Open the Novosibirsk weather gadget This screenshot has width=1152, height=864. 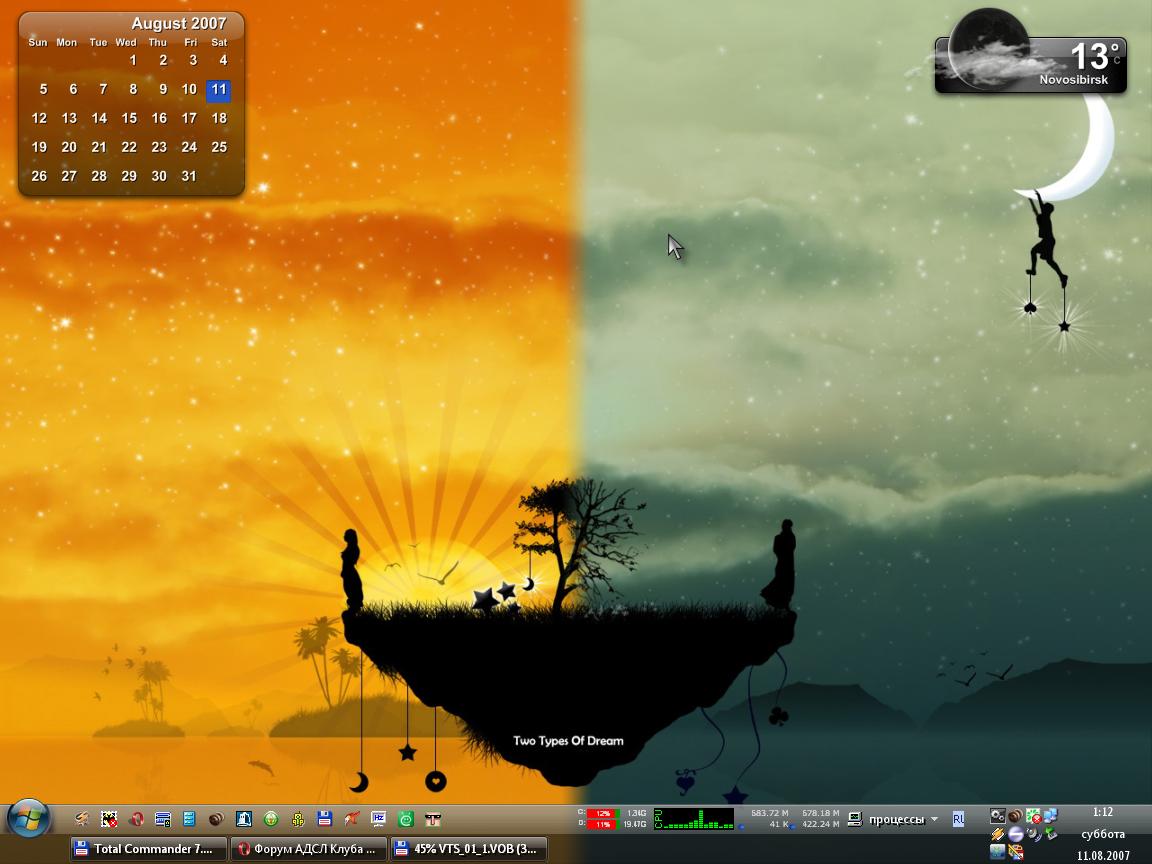pos(1030,62)
